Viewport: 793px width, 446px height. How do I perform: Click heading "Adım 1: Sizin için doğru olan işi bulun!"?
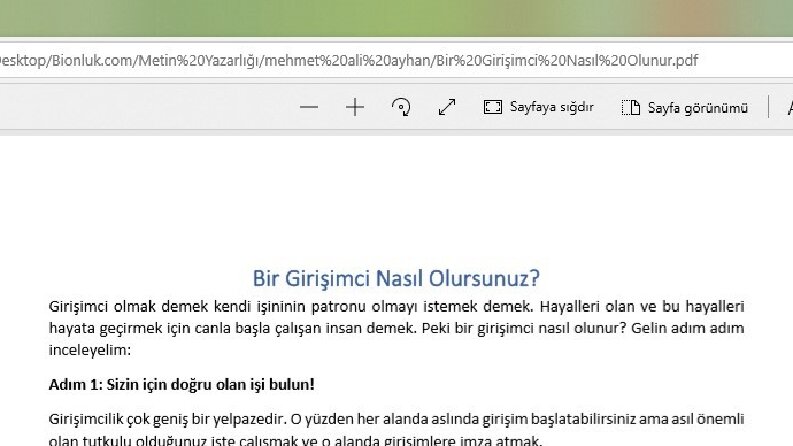(182, 385)
